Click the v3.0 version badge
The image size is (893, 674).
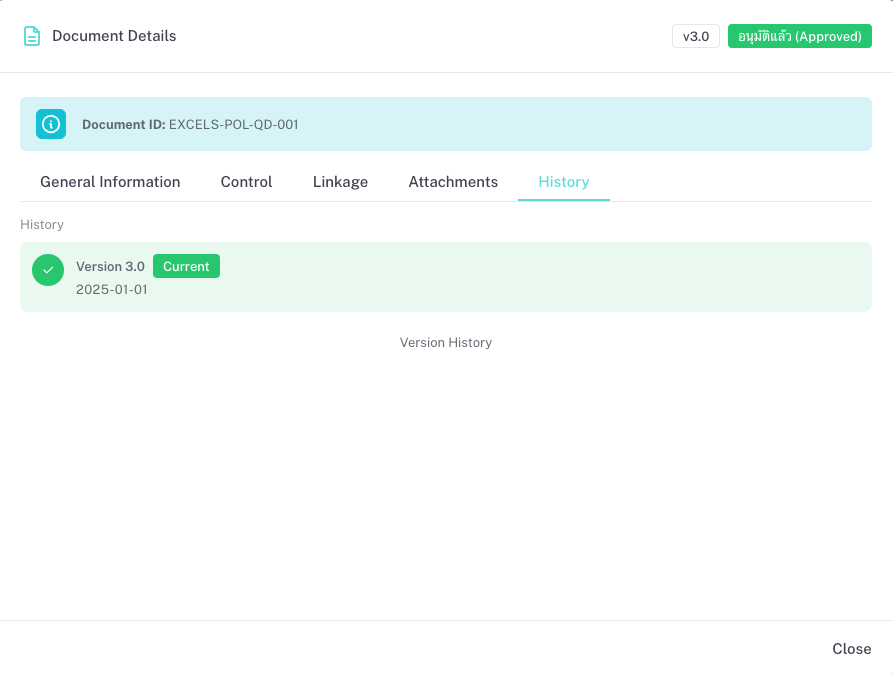pyautogui.click(x=695, y=36)
